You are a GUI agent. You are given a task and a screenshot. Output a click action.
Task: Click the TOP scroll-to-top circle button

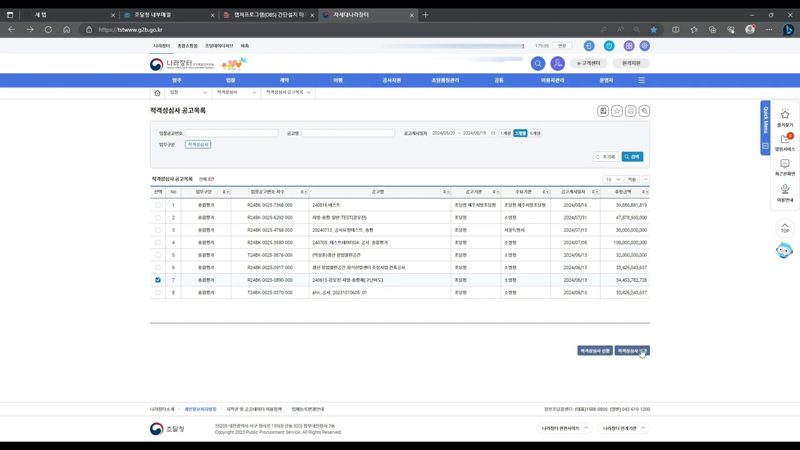click(x=785, y=228)
